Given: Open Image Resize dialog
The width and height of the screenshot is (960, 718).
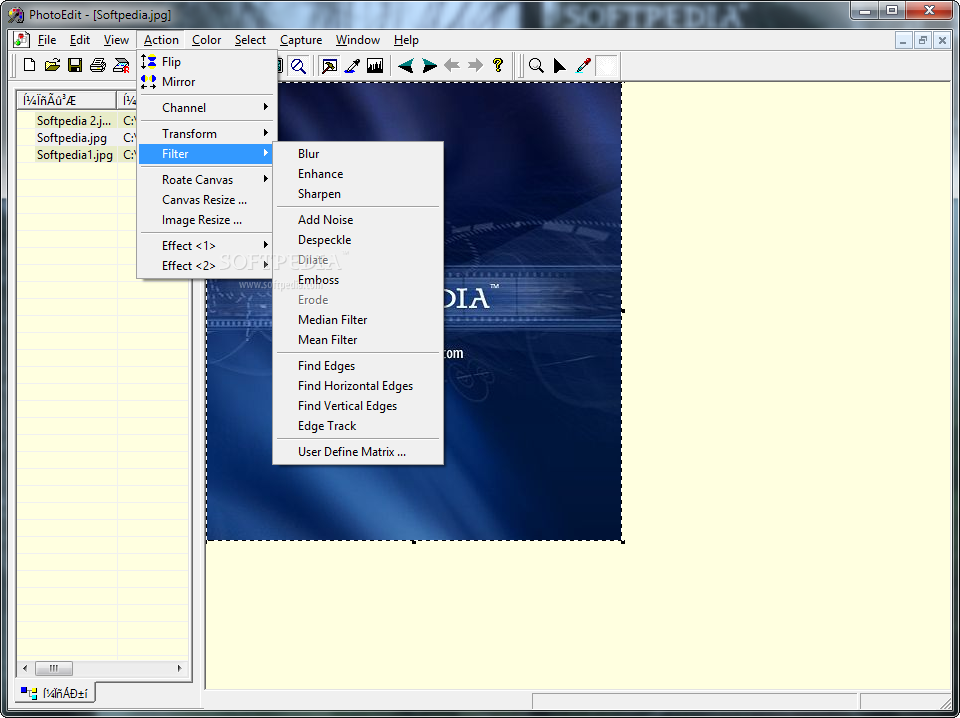Looking at the screenshot, I should (x=208, y=220).
